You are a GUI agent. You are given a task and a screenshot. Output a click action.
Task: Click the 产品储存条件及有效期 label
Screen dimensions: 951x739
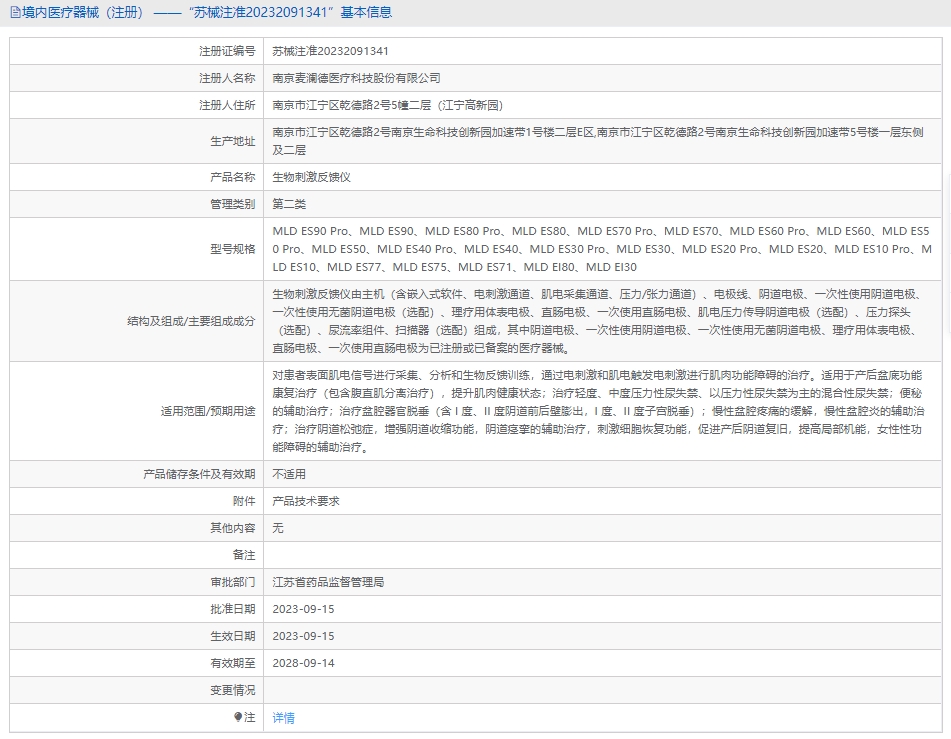click(200, 474)
